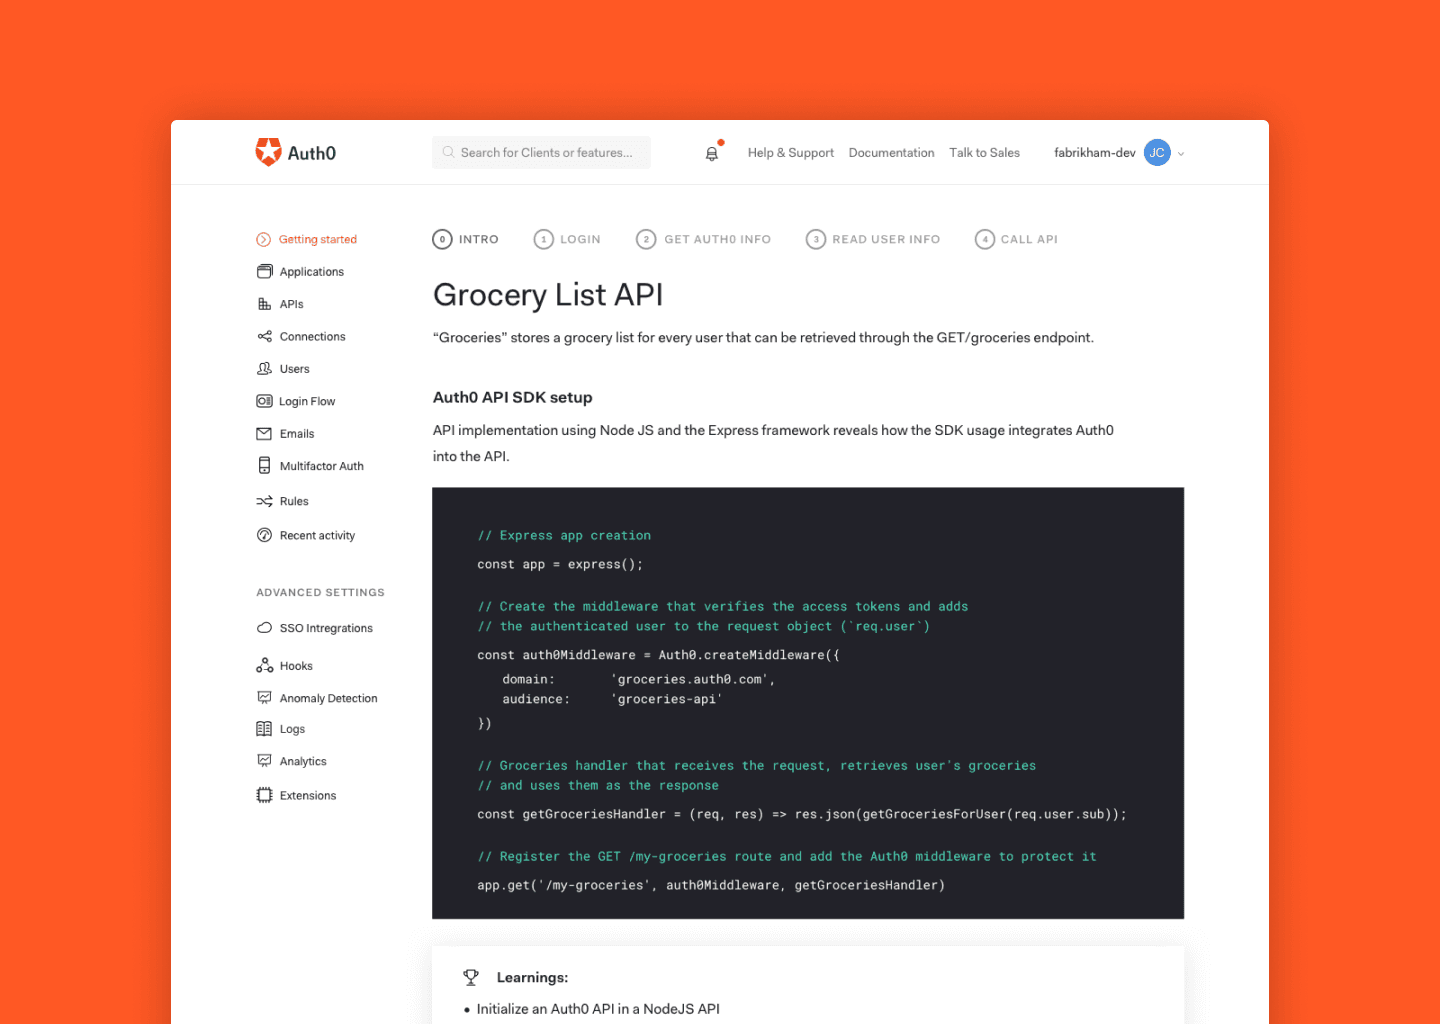Click the Hooks nodes icon
Screen dimensions: 1440x1024
point(264,665)
